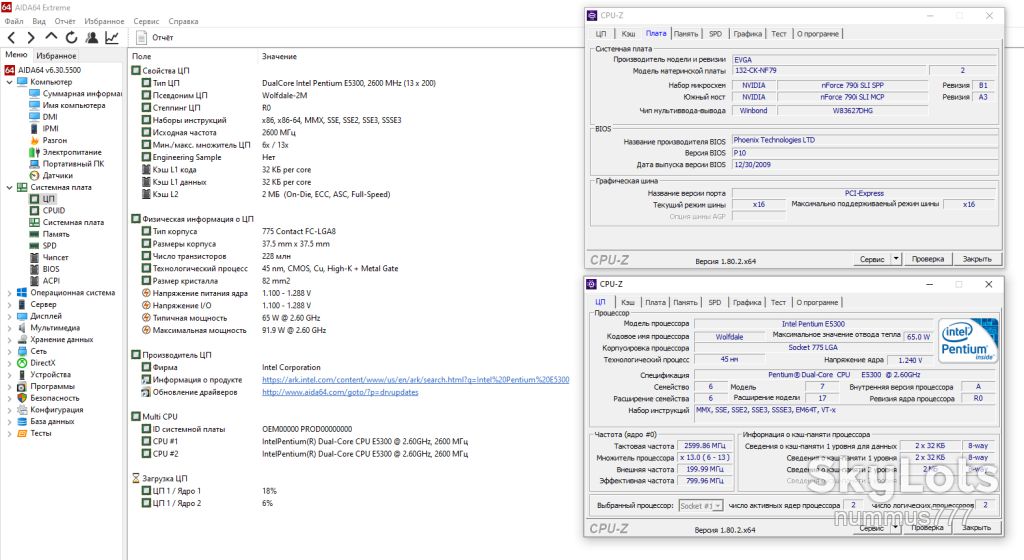Open the ark.intel.com product link

tap(415, 380)
